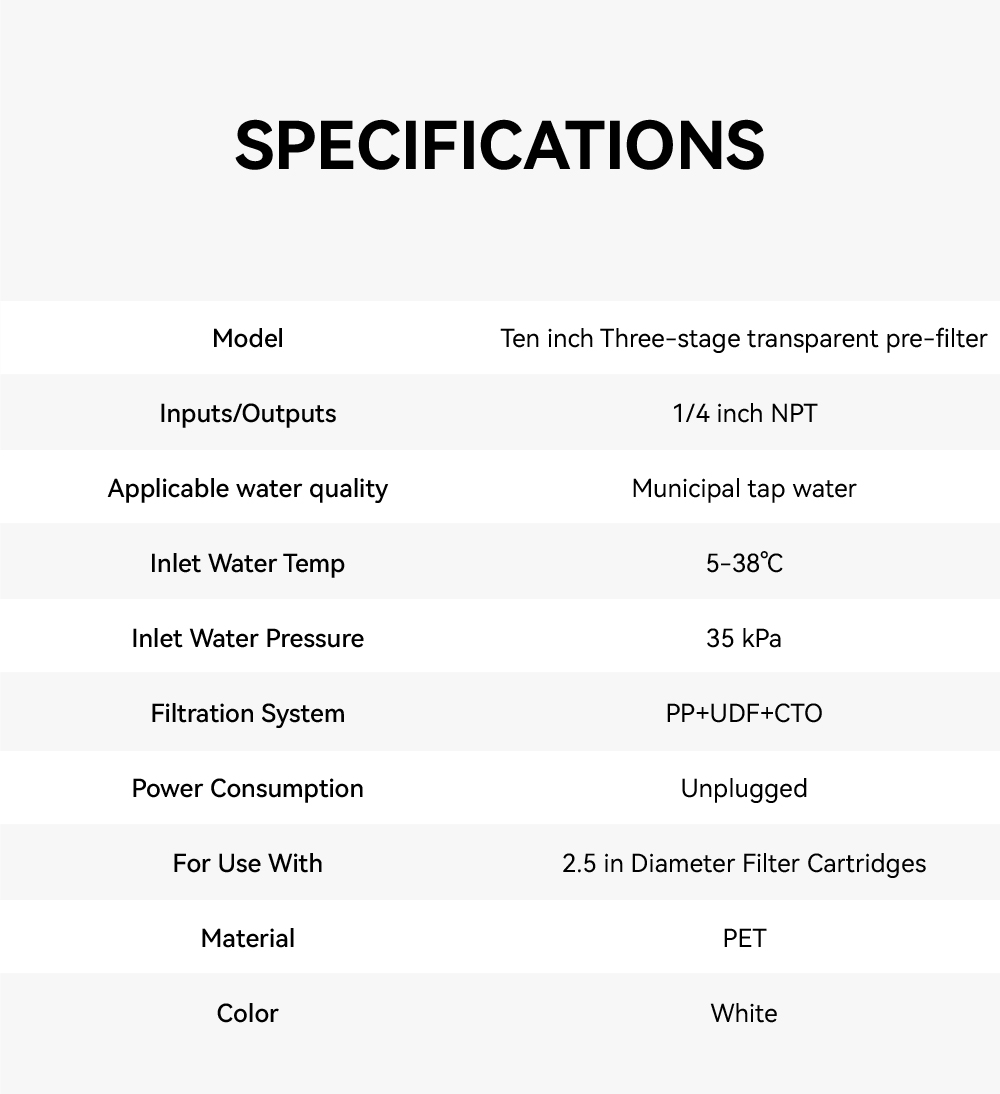Select the 'Applicable water quality' label
This screenshot has width=1000, height=1094.
[248, 489]
